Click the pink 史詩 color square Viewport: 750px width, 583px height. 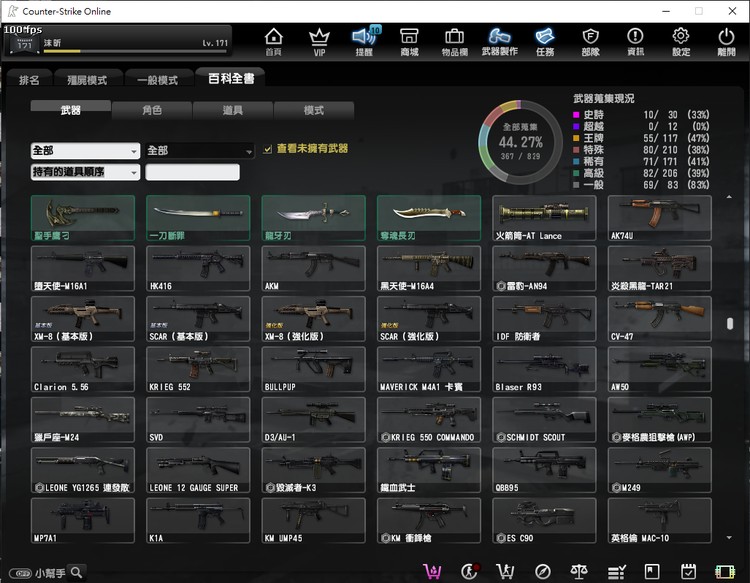(576, 115)
